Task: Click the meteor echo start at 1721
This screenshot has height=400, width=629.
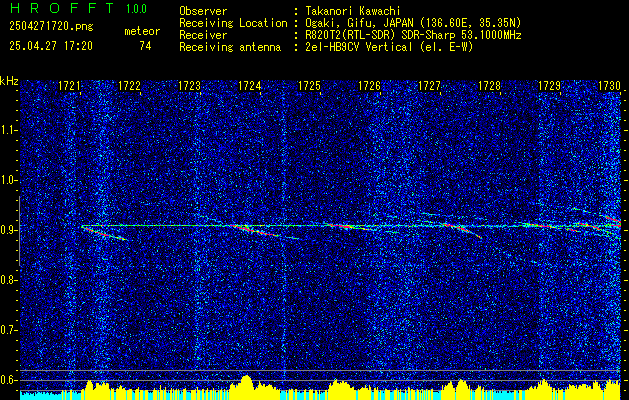Action: [83, 227]
